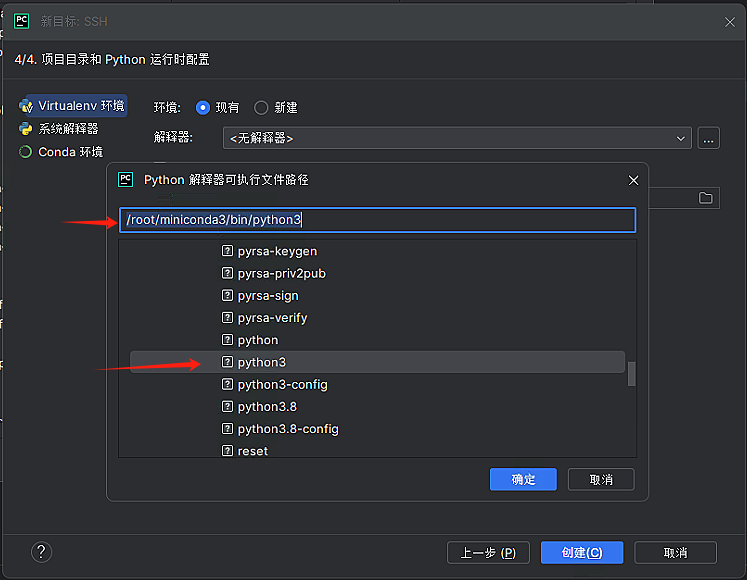Click the PyCharm logo in wizard title bar
Viewport: 747px width, 580px height.
(21, 21)
